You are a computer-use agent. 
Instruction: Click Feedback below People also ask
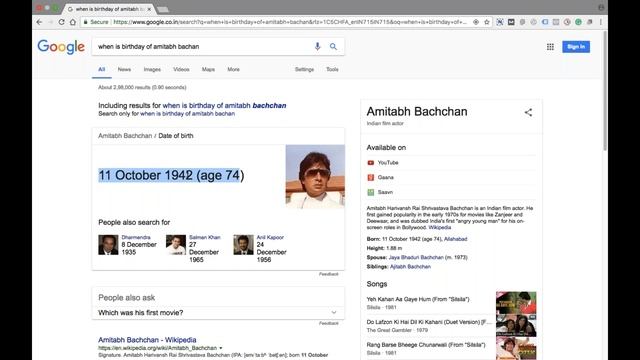(329, 323)
